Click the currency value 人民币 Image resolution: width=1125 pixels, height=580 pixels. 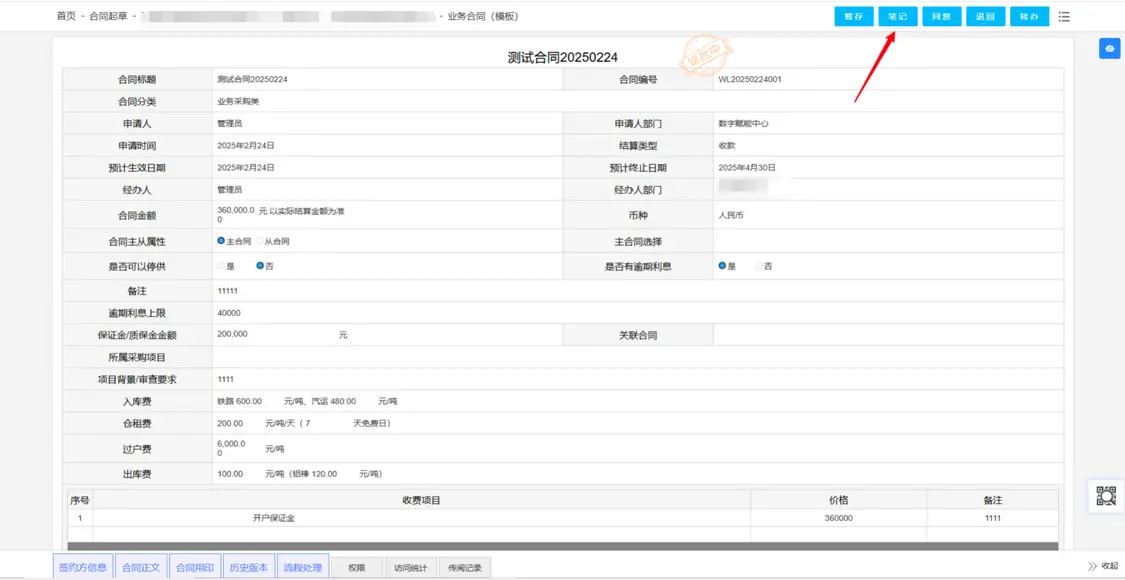click(731, 215)
